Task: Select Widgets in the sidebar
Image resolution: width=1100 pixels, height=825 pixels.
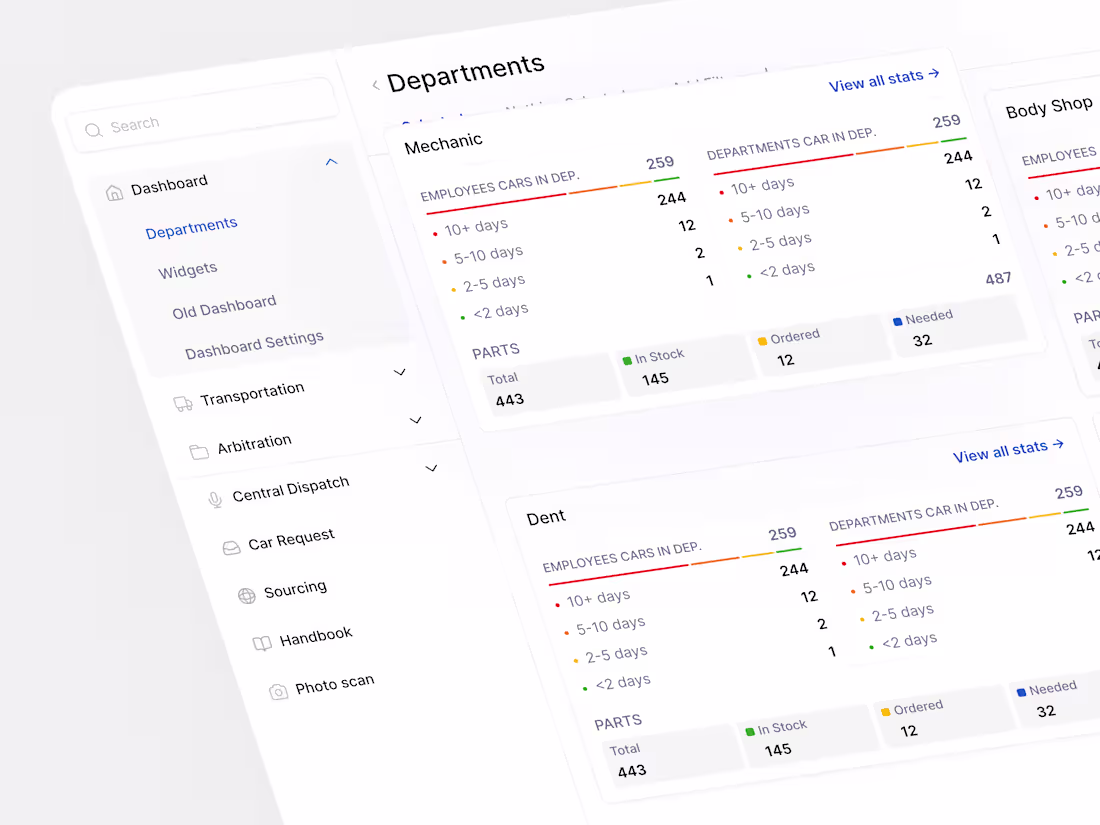Action: click(x=188, y=269)
